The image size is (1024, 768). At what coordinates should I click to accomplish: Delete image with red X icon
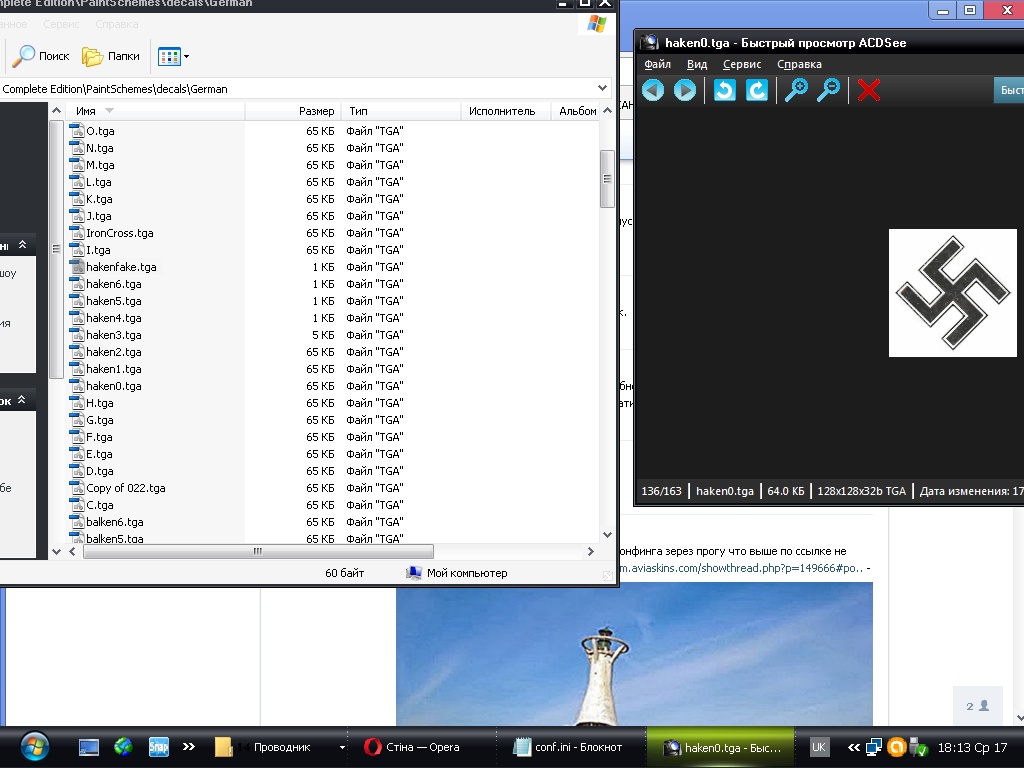(869, 90)
